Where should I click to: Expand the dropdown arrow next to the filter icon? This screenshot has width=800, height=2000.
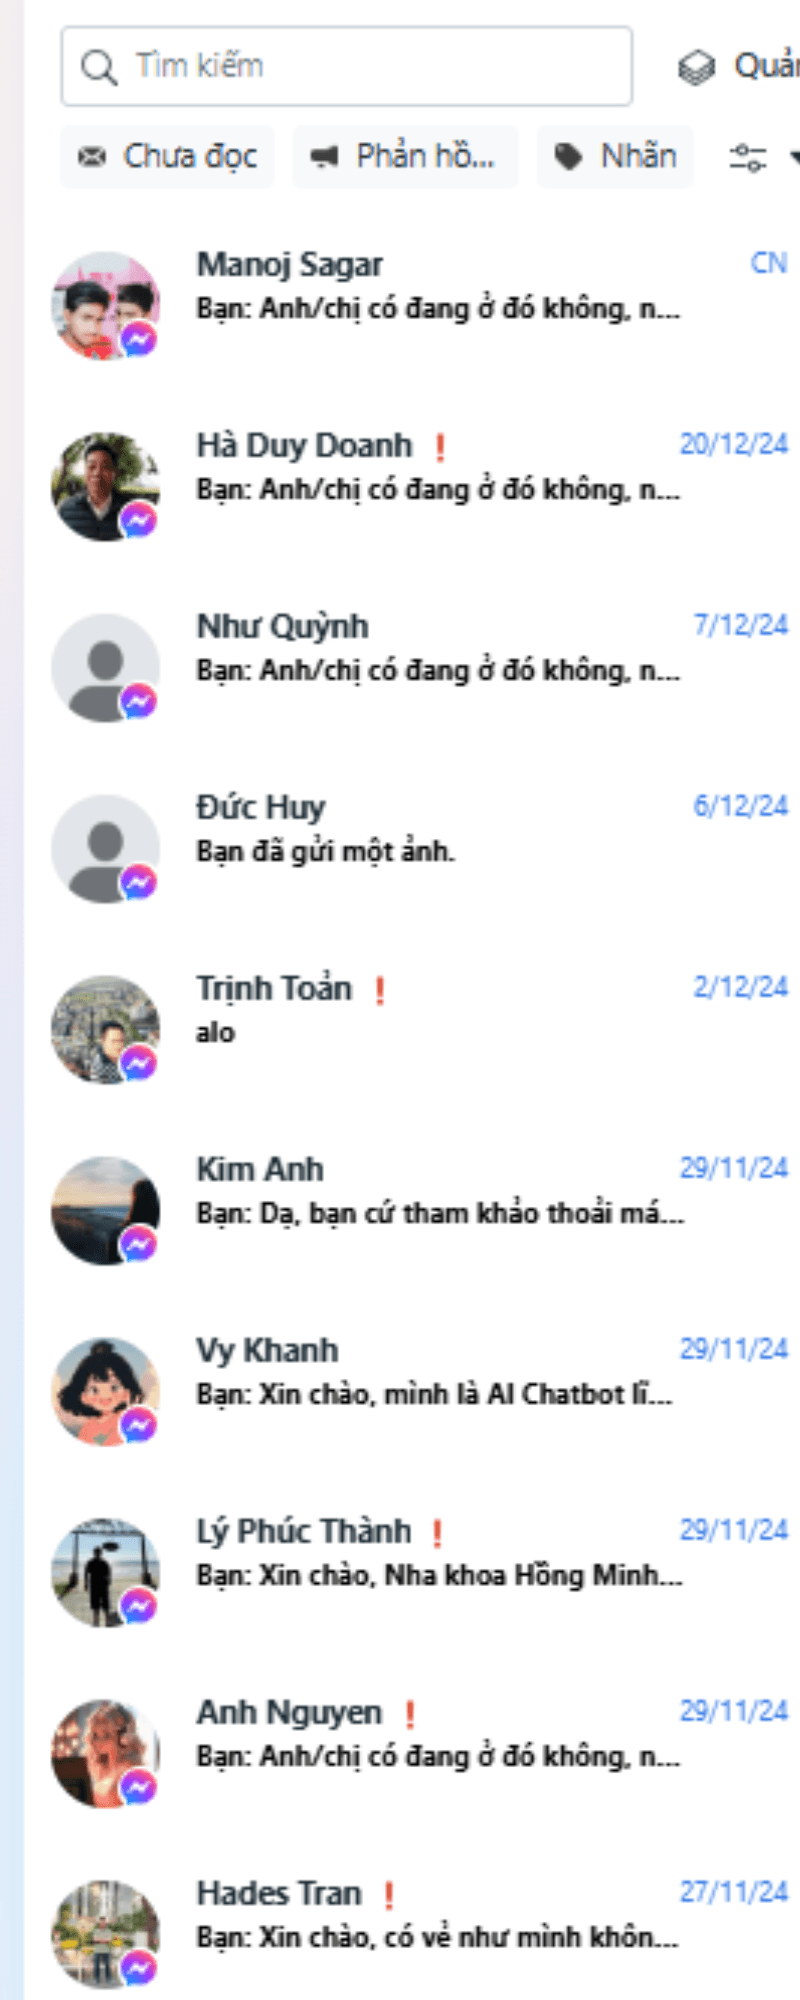(x=794, y=157)
